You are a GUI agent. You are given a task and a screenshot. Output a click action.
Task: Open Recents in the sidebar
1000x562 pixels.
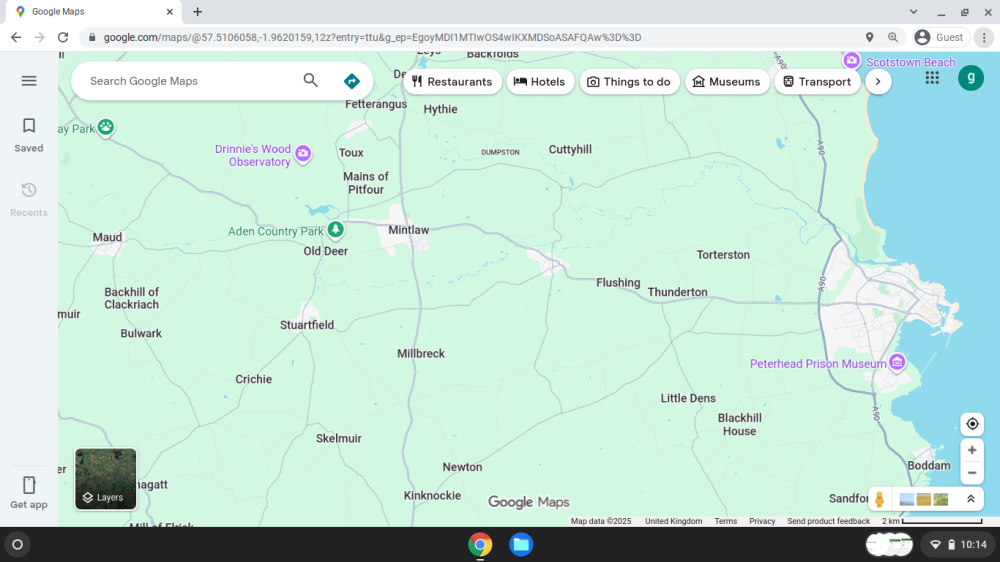pyautogui.click(x=29, y=199)
